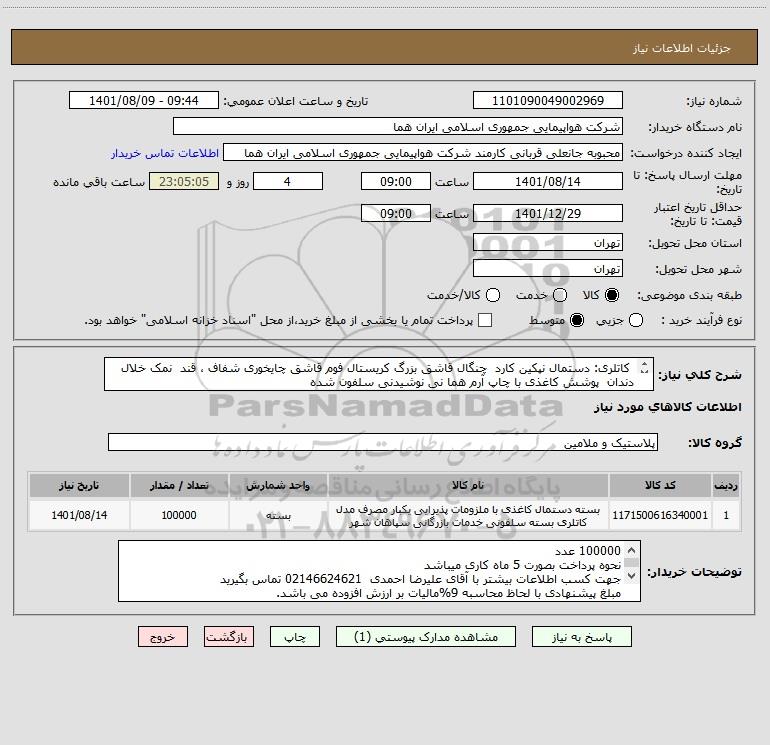Select the جزیی purchase type radio
Image resolution: width=770 pixels, height=745 pixels.
[x=636, y=320]
